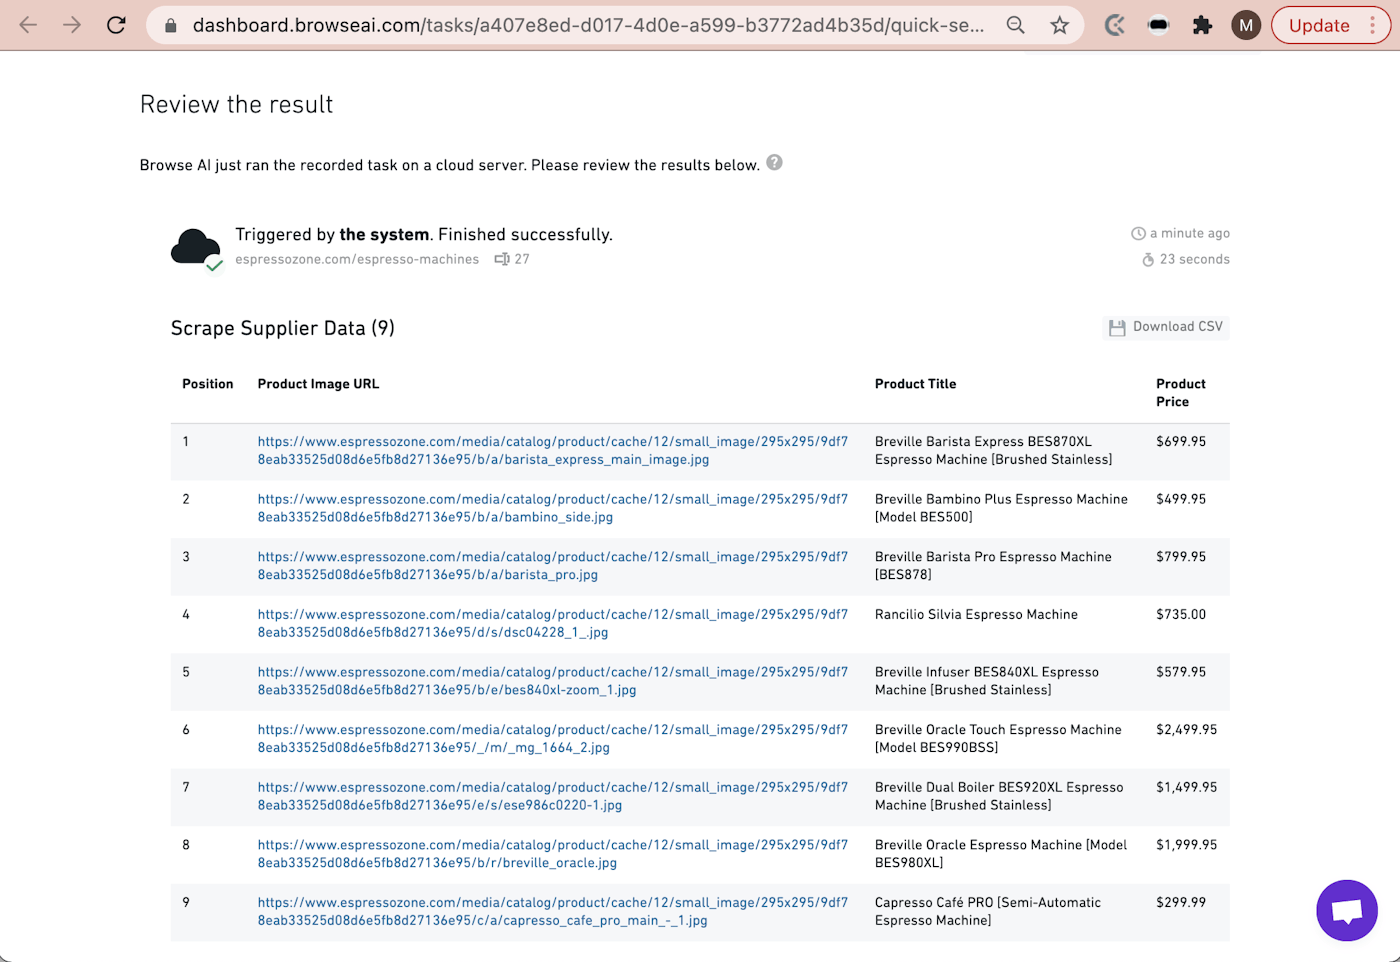Open the bambino_side.jpg image link
Viewport: 1400px width, 962px height.
pos(553,508)
